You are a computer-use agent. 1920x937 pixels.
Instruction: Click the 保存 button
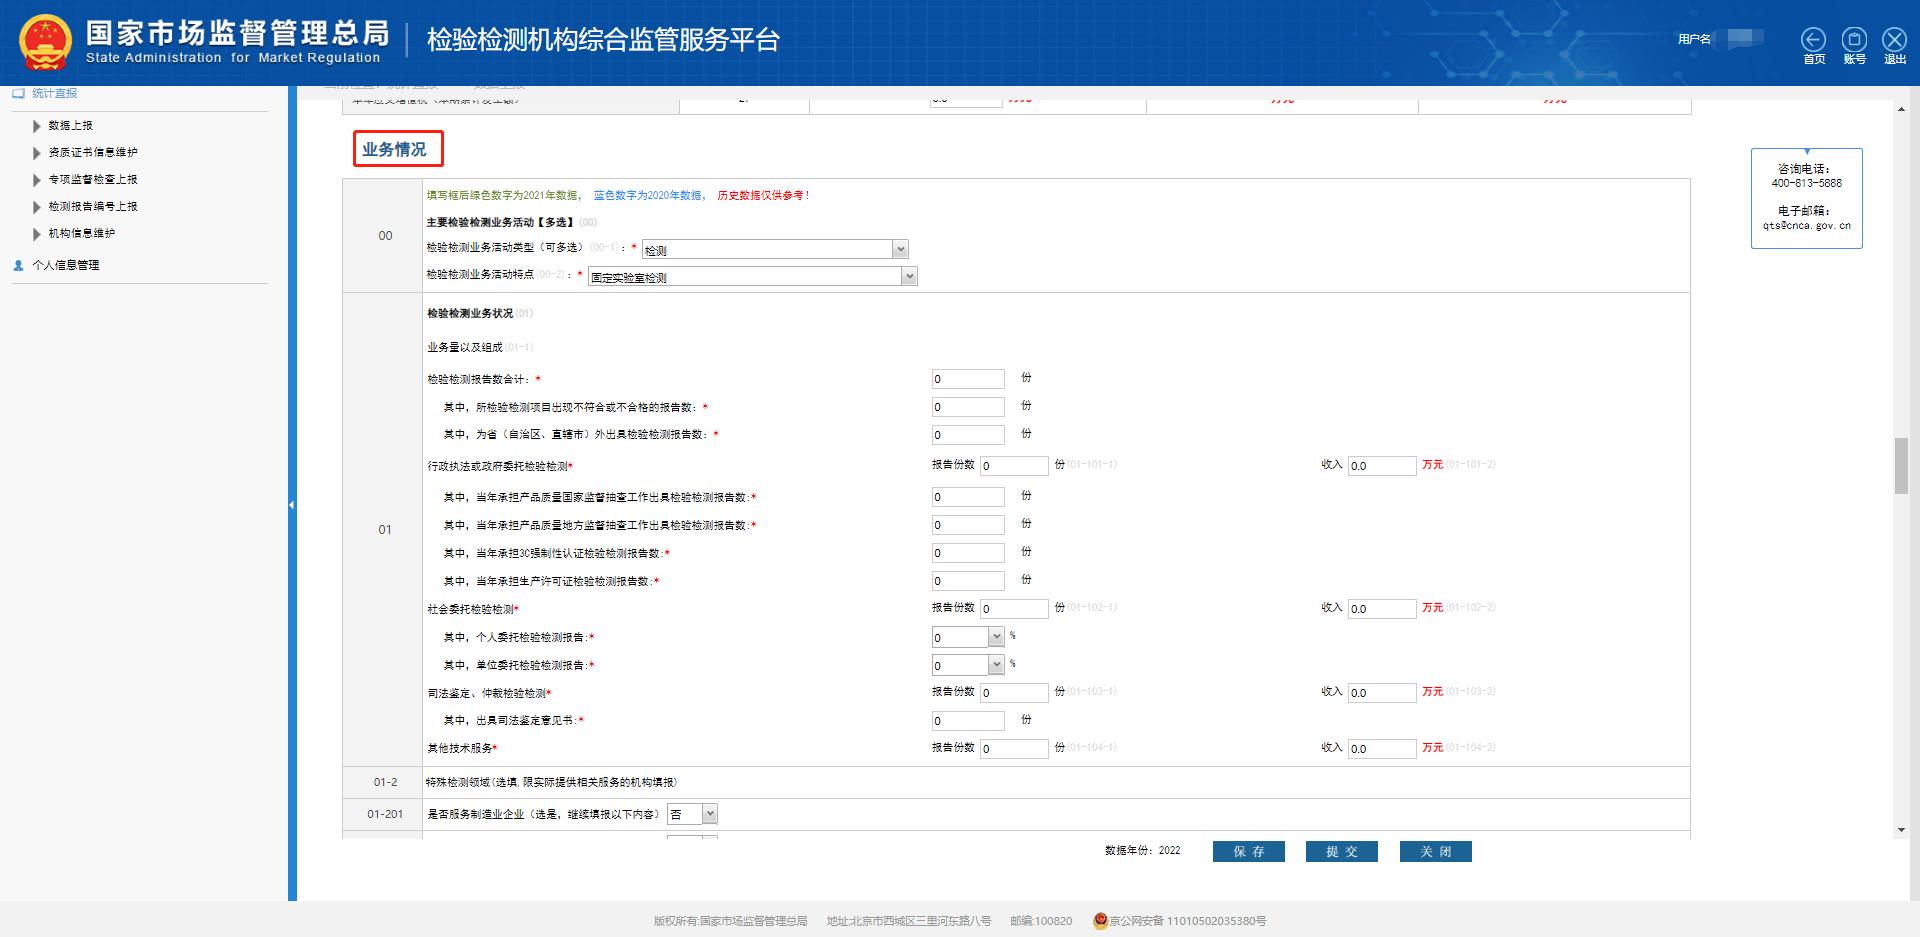tap(1248, 851)
